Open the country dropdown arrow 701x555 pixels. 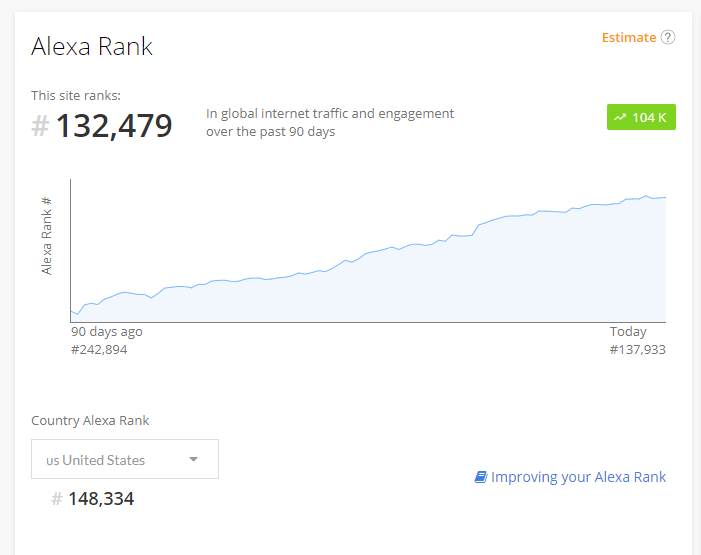click(x=193, y=460)
